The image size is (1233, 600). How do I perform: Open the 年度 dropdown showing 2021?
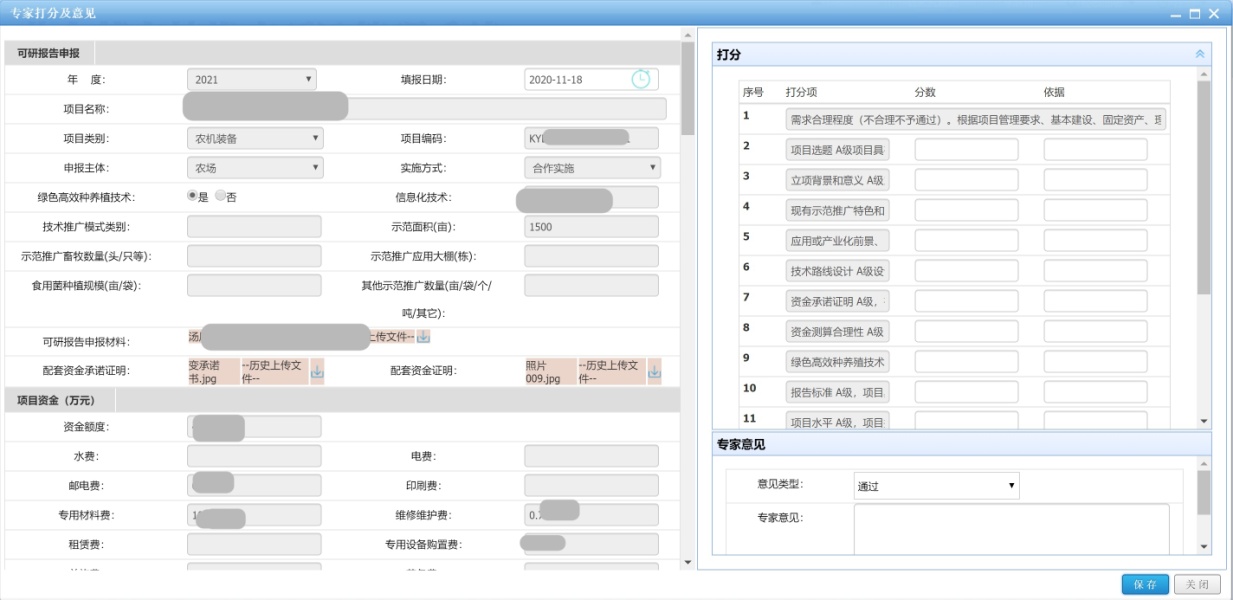tap(252, 79)
